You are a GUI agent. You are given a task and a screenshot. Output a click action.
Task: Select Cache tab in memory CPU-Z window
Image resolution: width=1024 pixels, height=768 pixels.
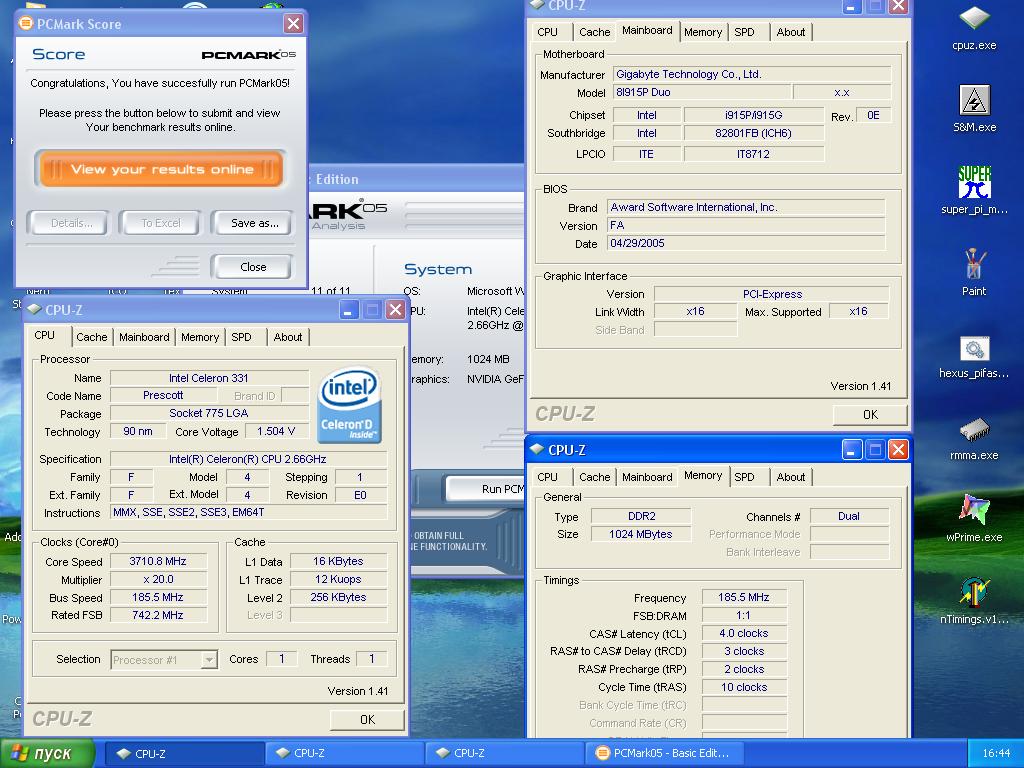(594, 477)
